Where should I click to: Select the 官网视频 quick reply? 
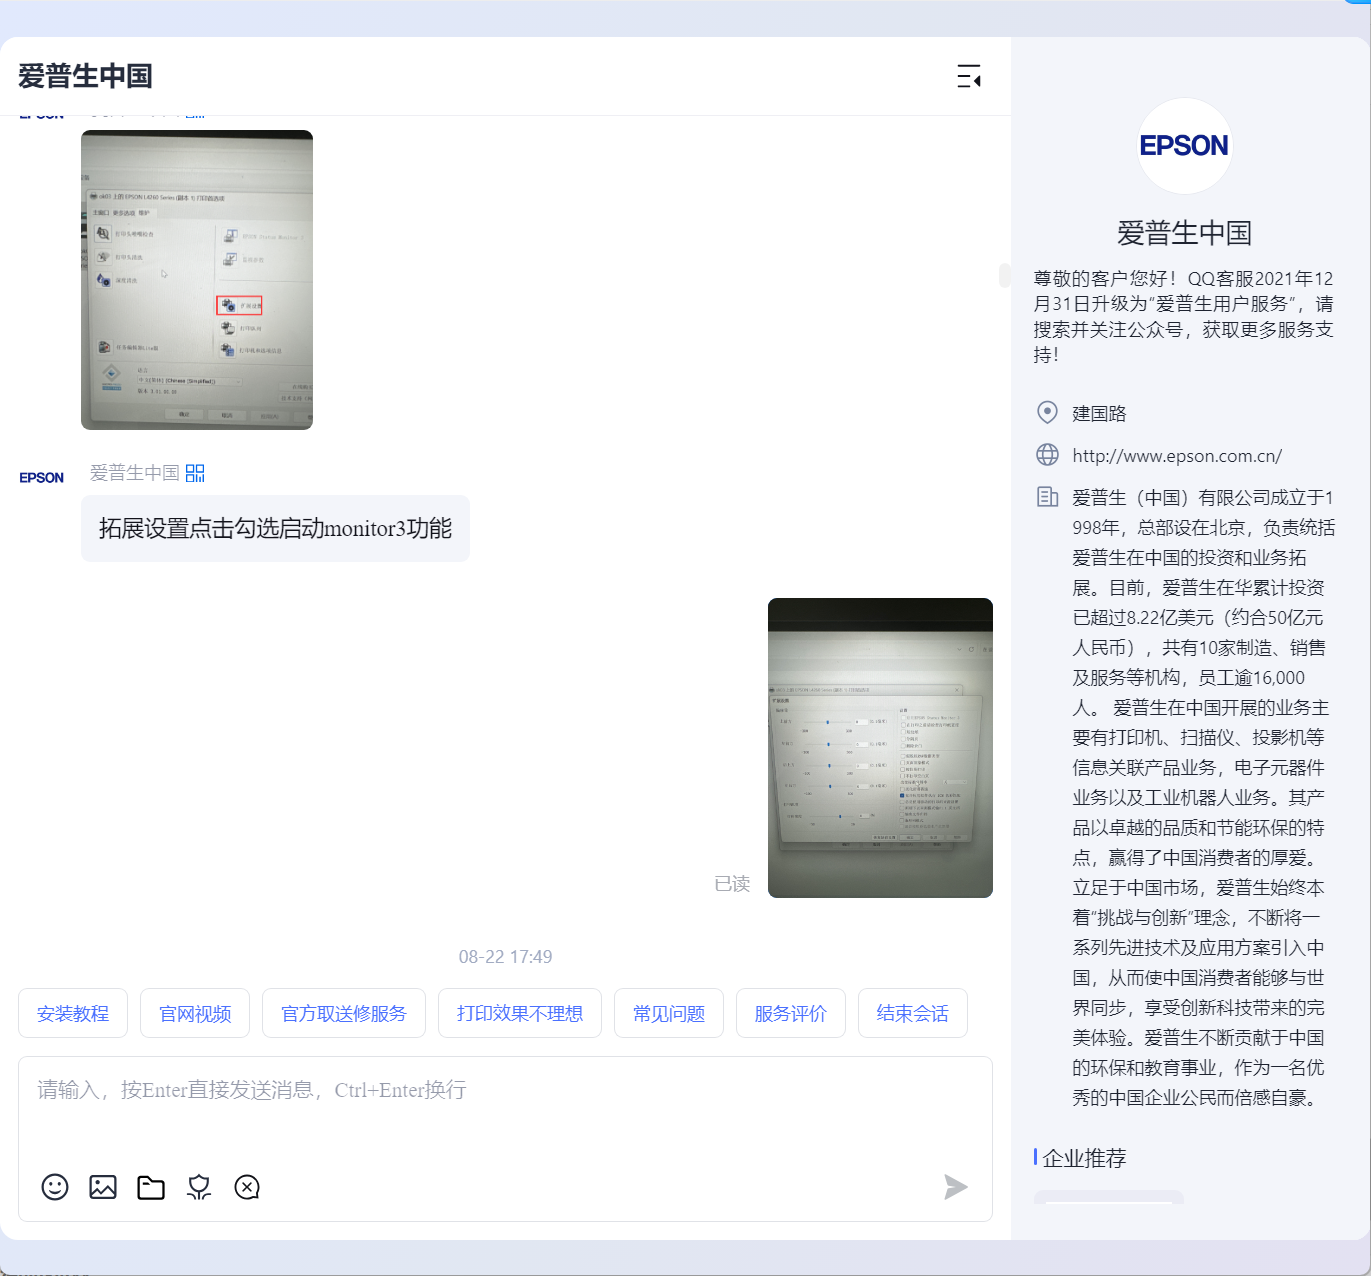click(195, 1014)
